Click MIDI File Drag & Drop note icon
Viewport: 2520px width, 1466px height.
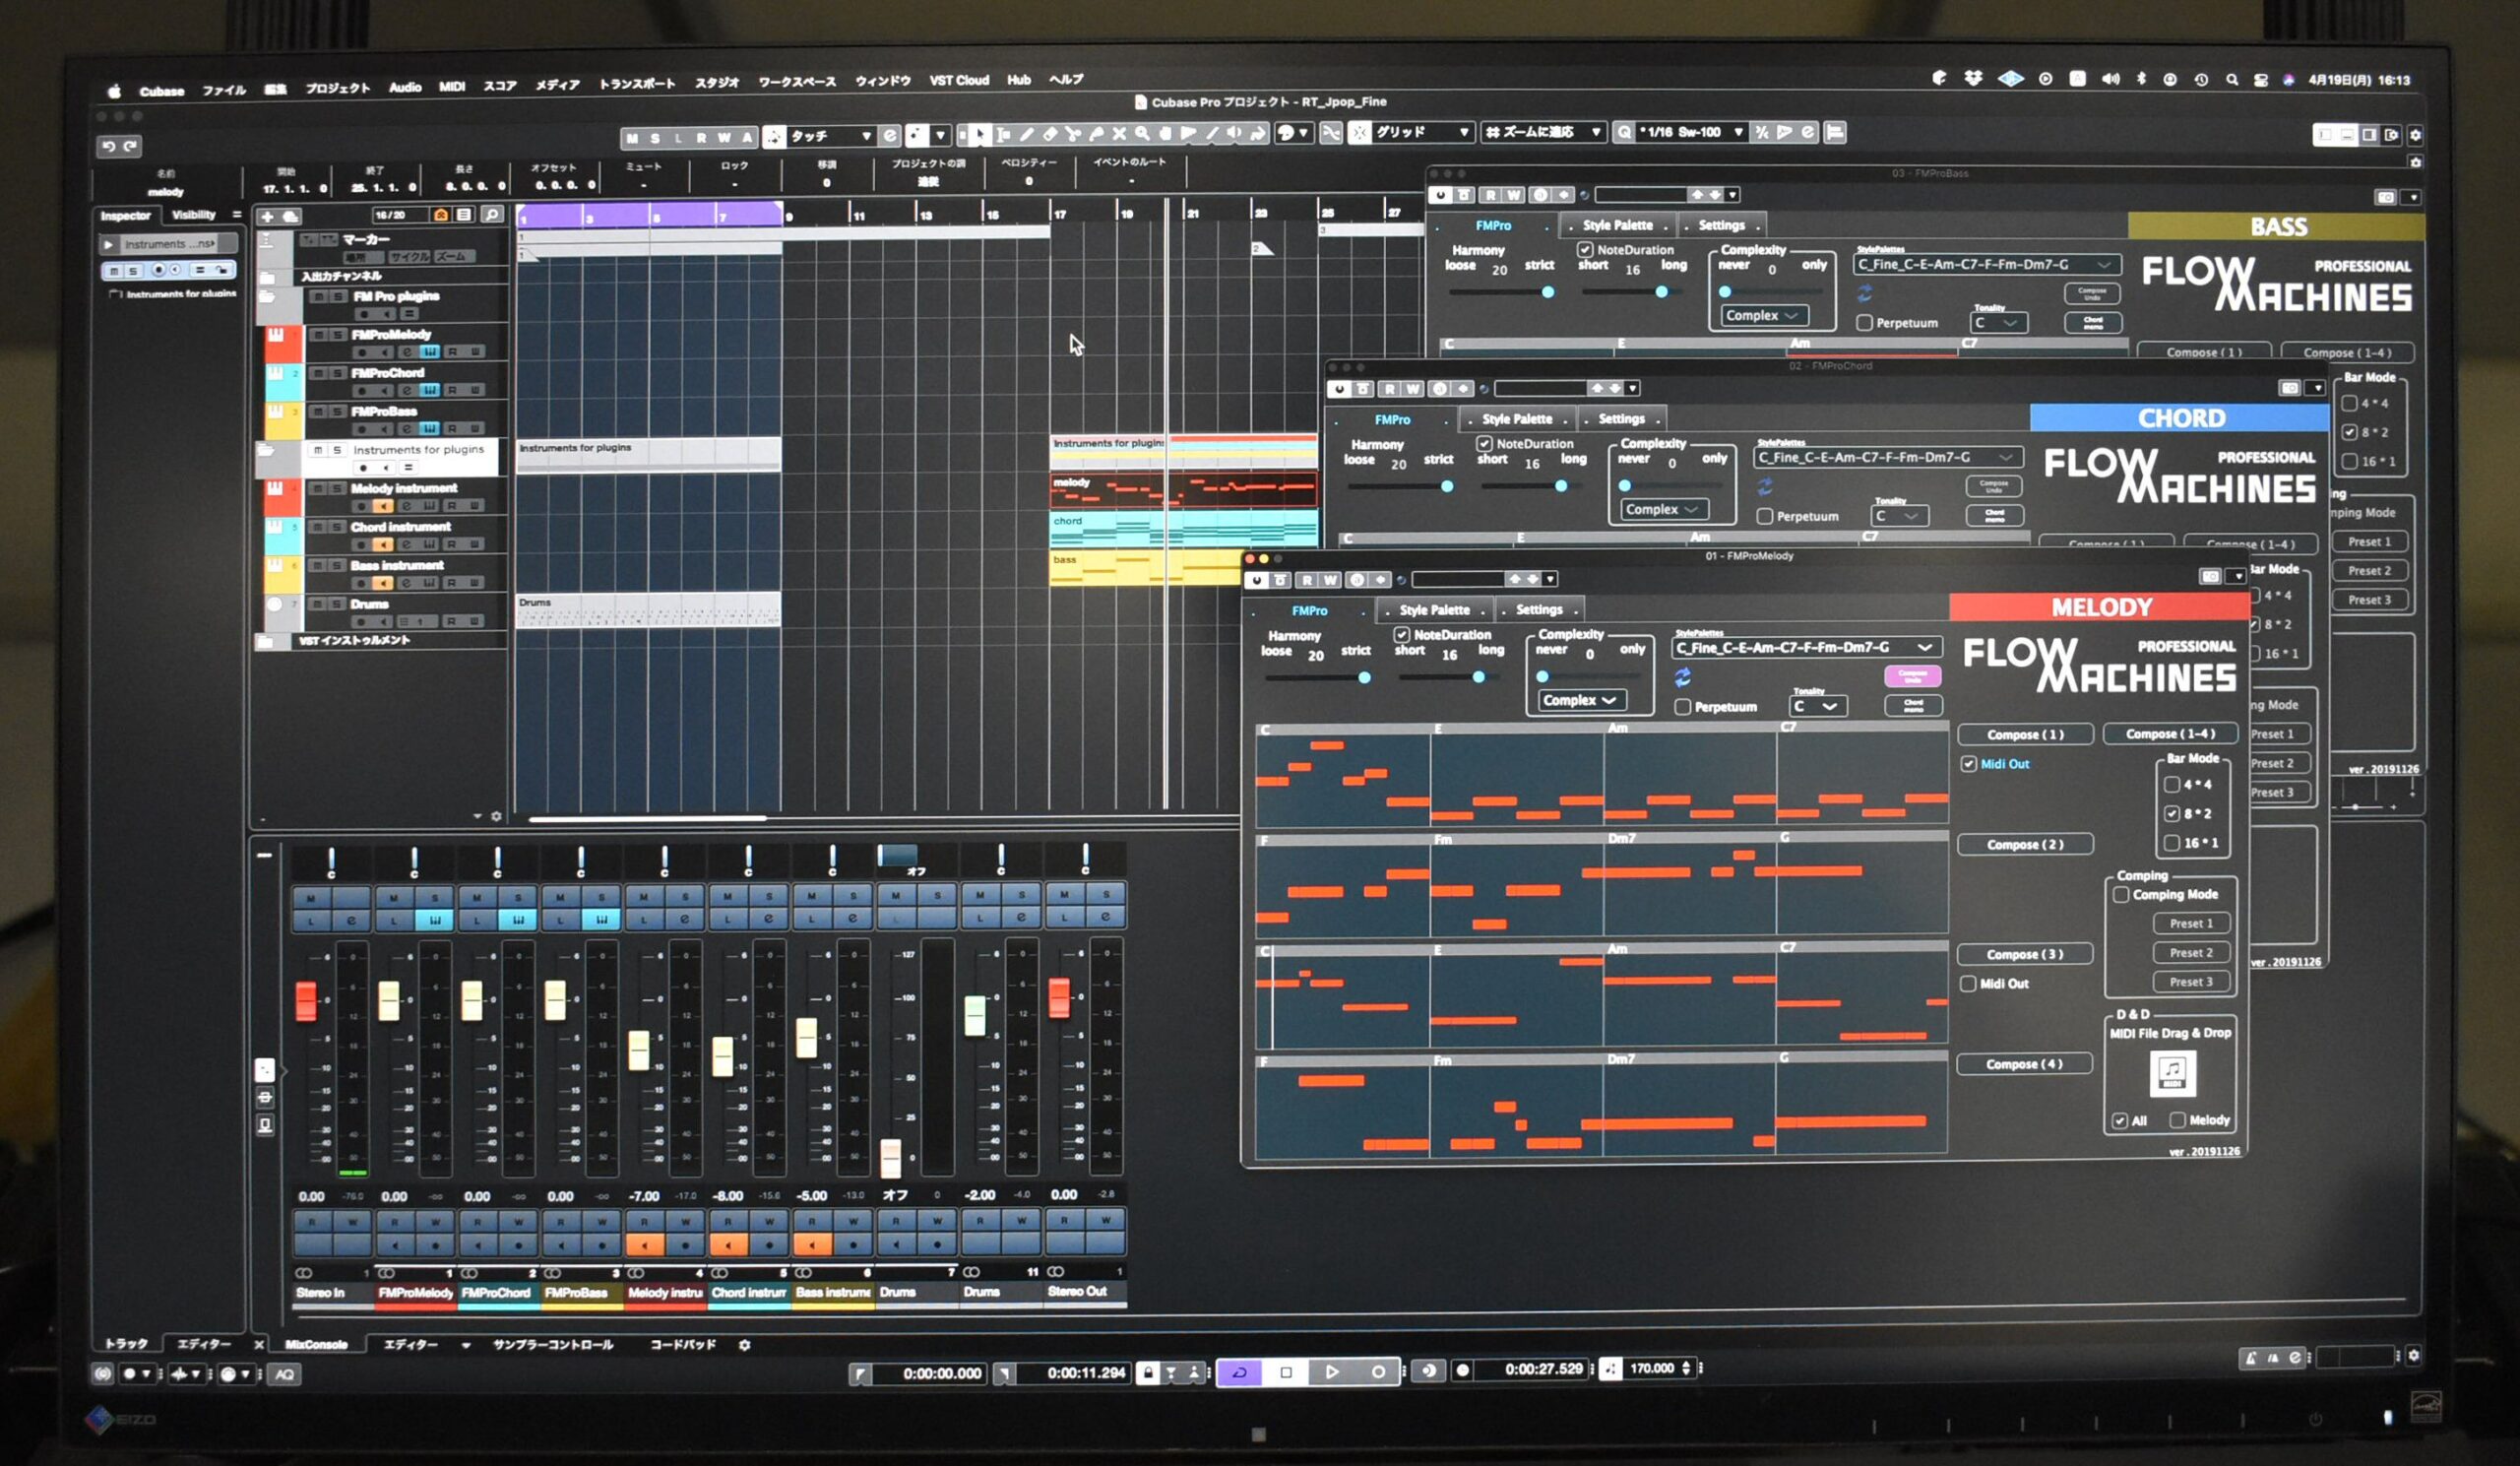(2172, 1073)
